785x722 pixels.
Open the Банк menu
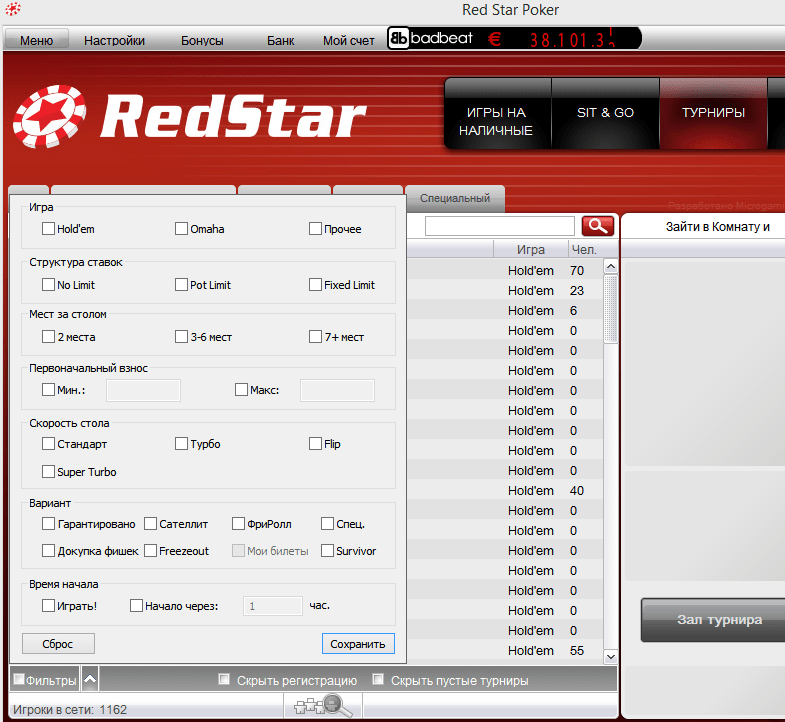pos(280,40)
